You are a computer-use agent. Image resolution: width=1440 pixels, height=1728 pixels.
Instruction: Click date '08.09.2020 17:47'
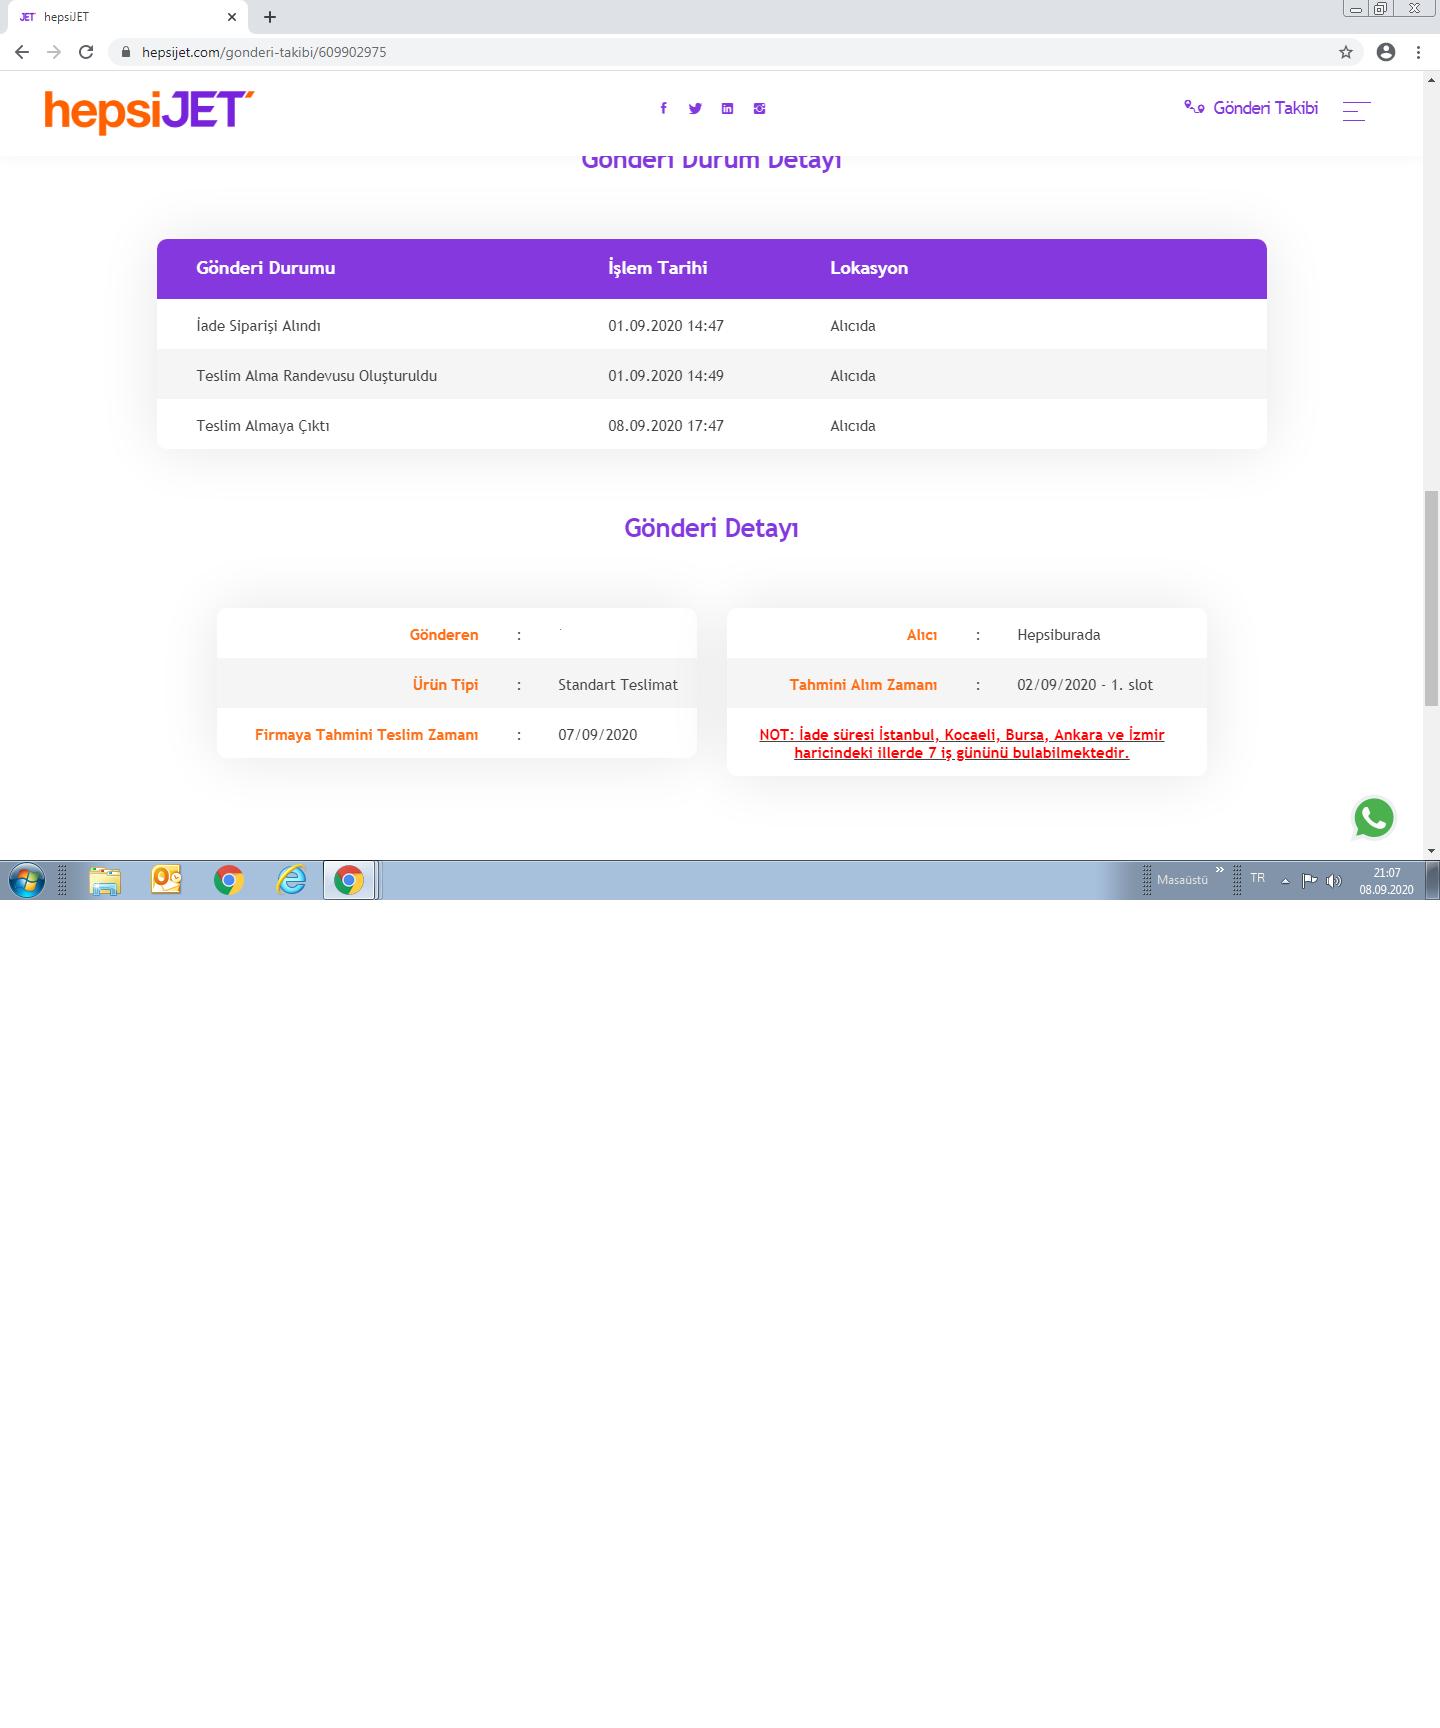point(666,426)
